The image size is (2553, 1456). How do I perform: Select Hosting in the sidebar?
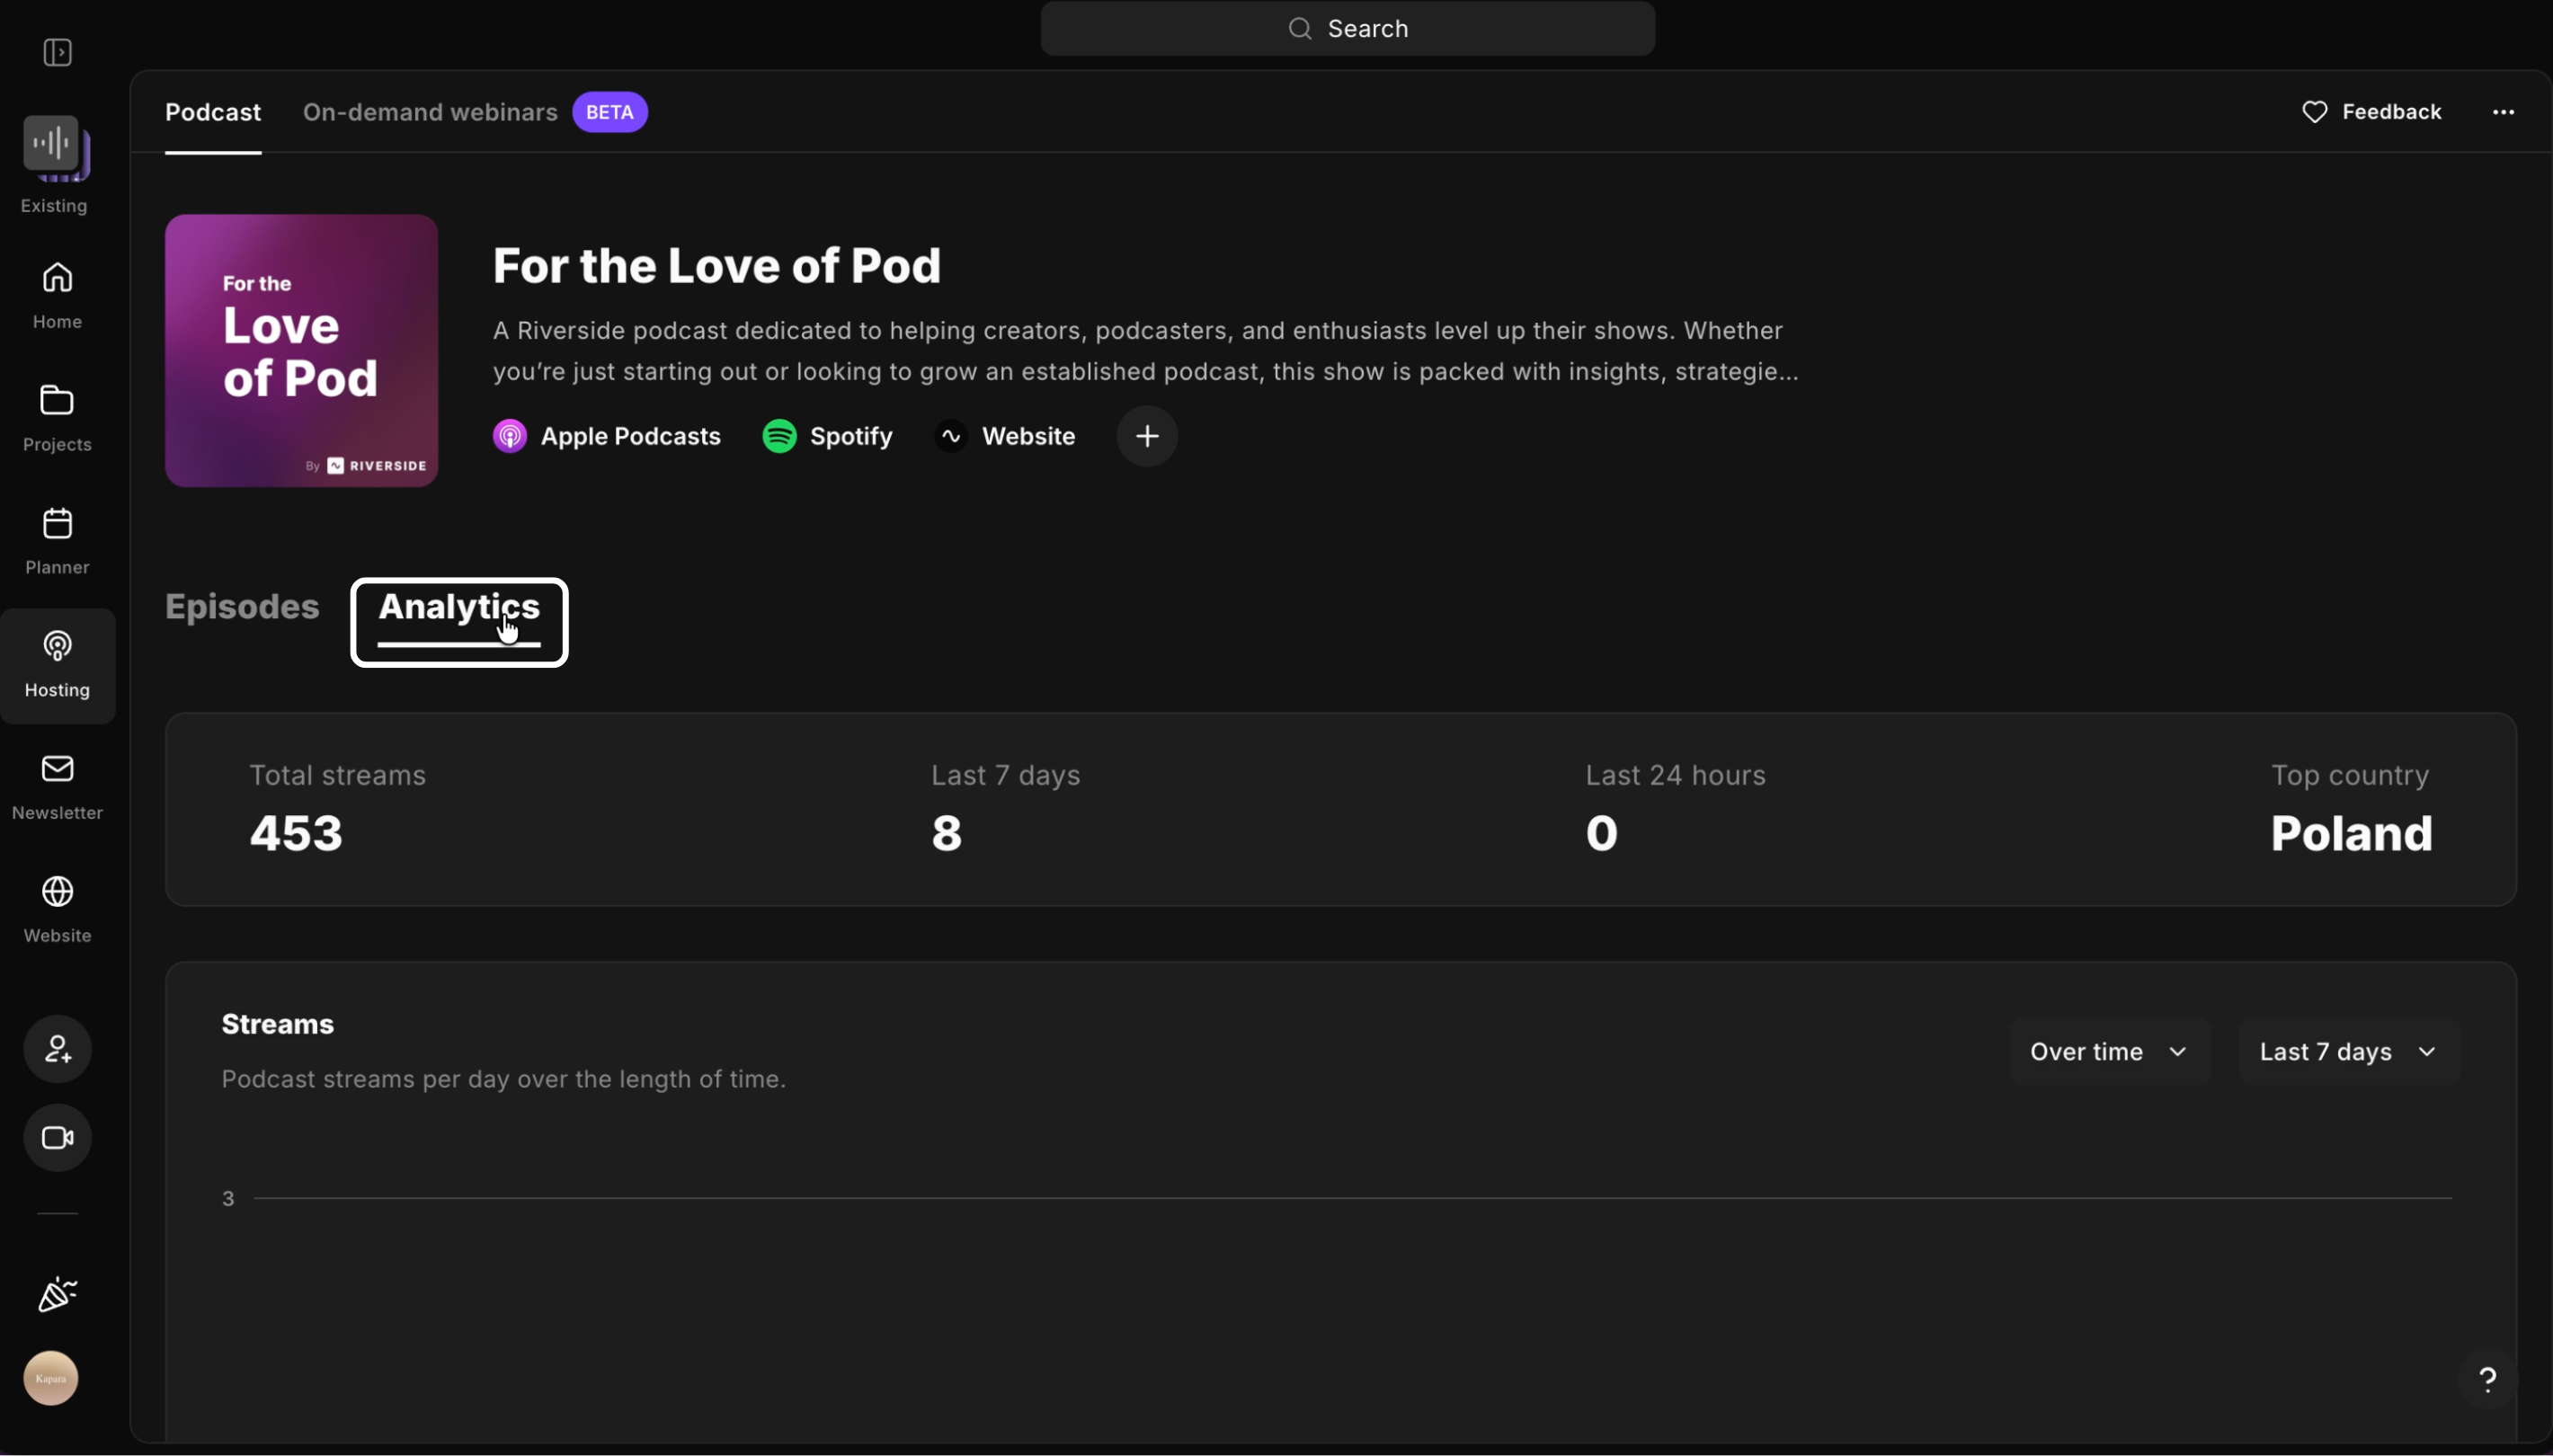point(57,665)
